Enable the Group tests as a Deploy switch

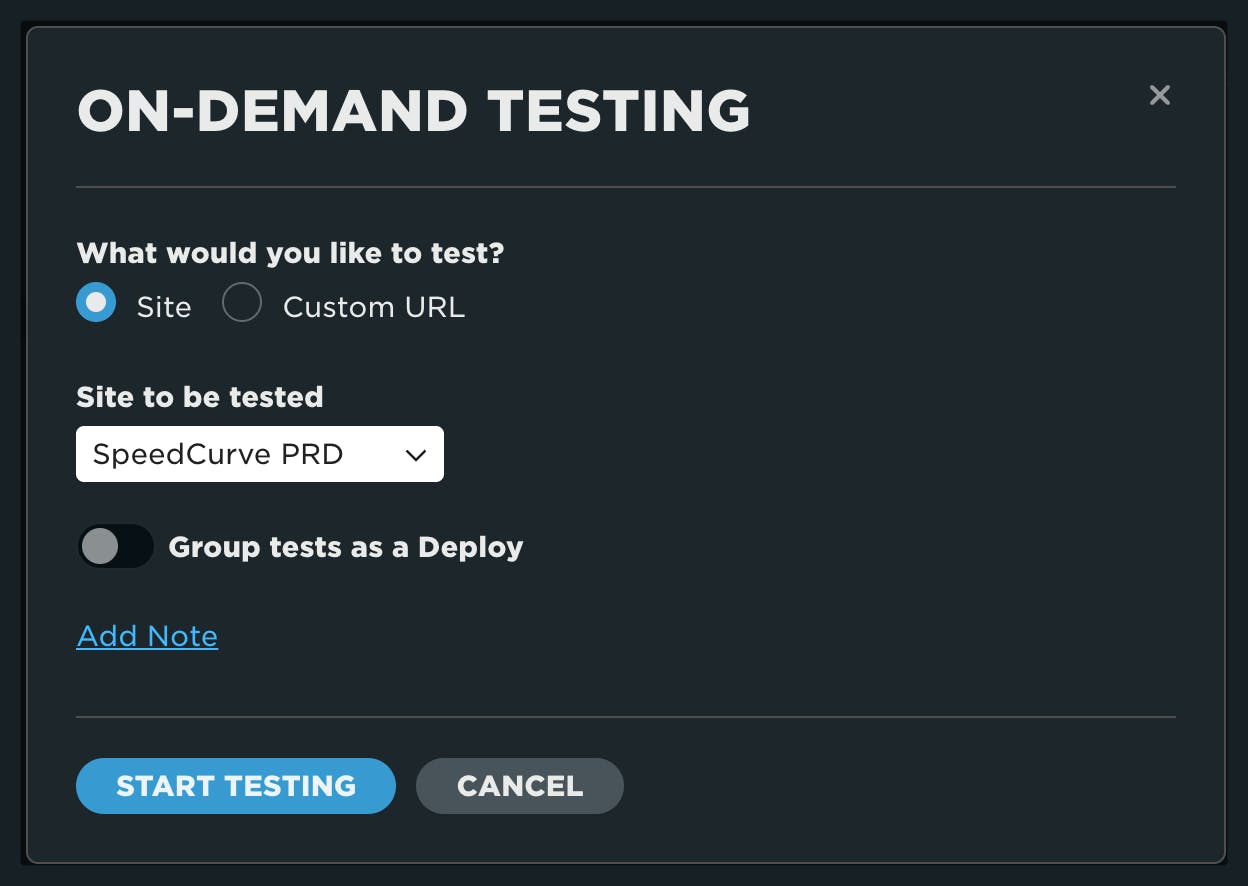coord(116,547)
